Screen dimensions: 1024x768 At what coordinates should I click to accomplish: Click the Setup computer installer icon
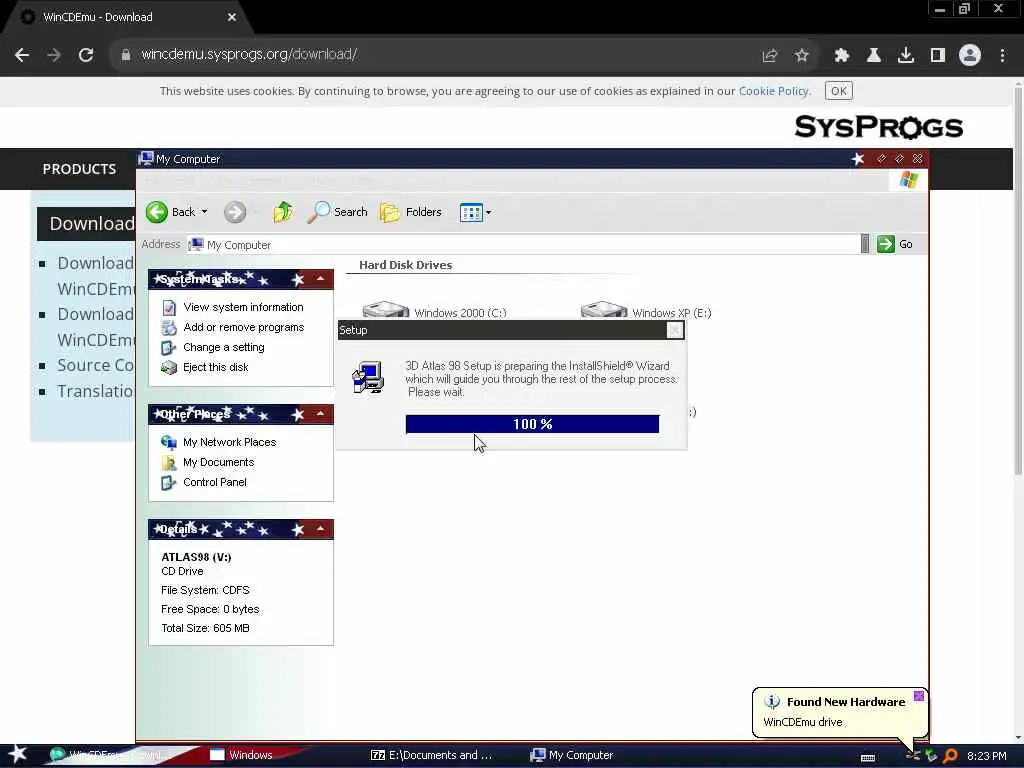(368, 377)
